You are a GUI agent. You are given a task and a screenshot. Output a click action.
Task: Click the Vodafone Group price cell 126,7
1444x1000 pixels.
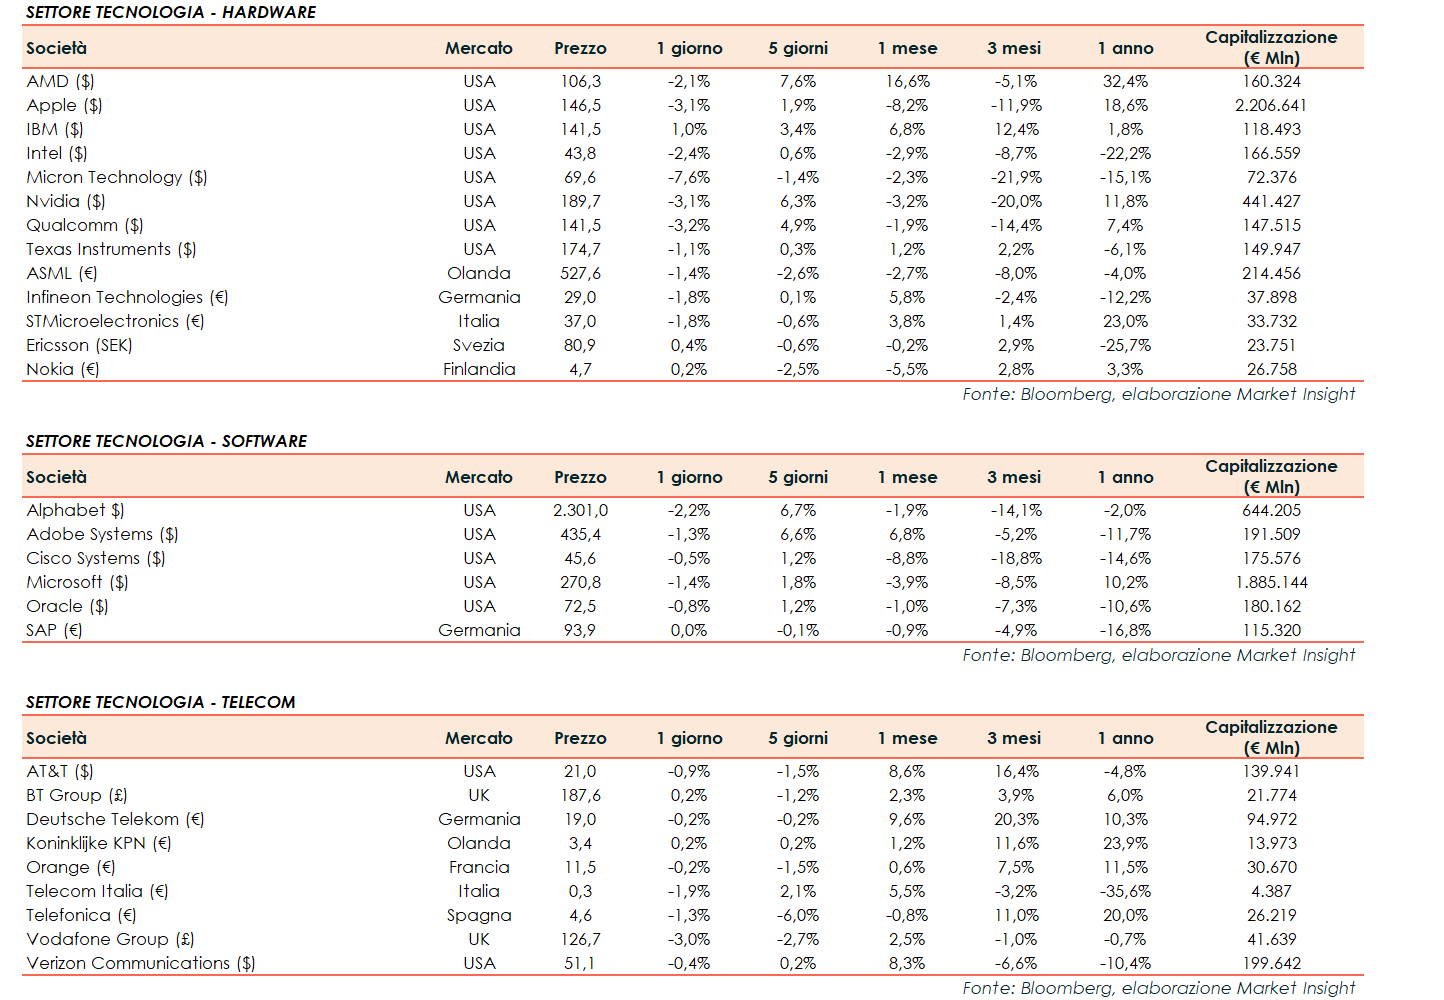coord(580,939)
